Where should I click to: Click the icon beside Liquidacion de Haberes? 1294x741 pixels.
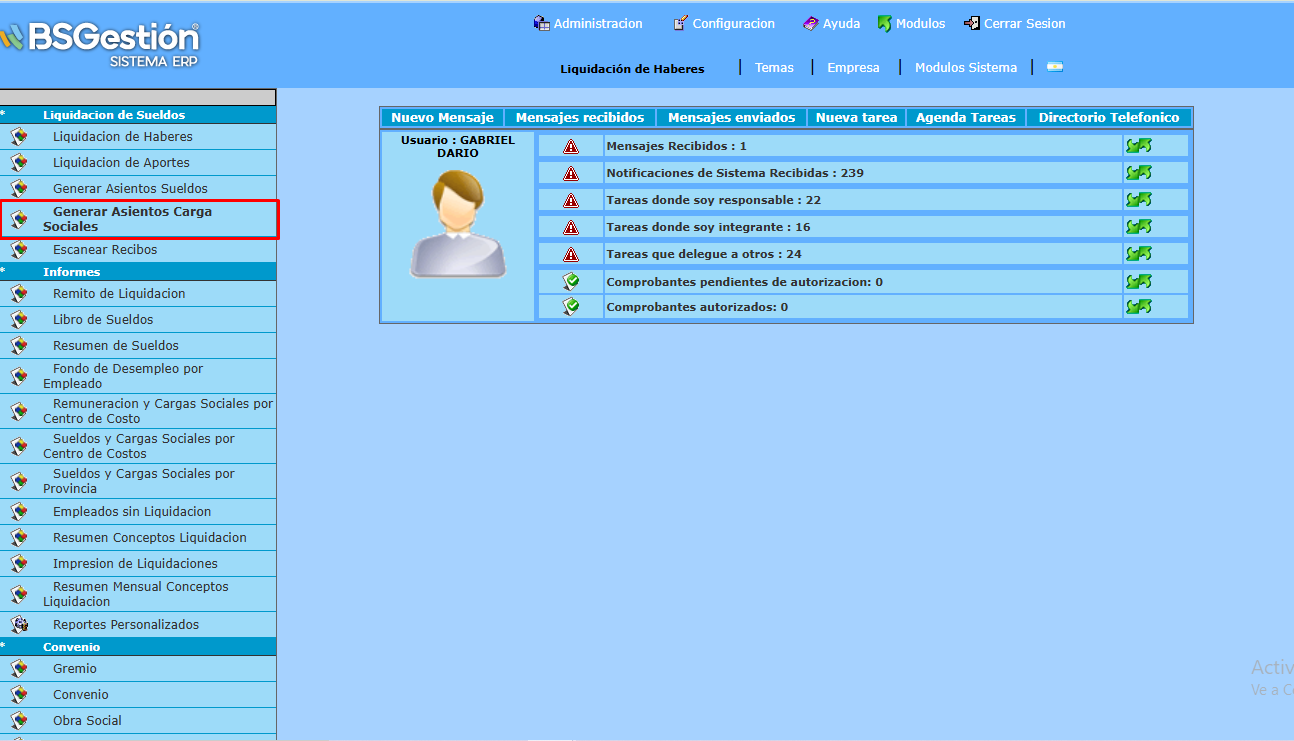pos(19,137)
